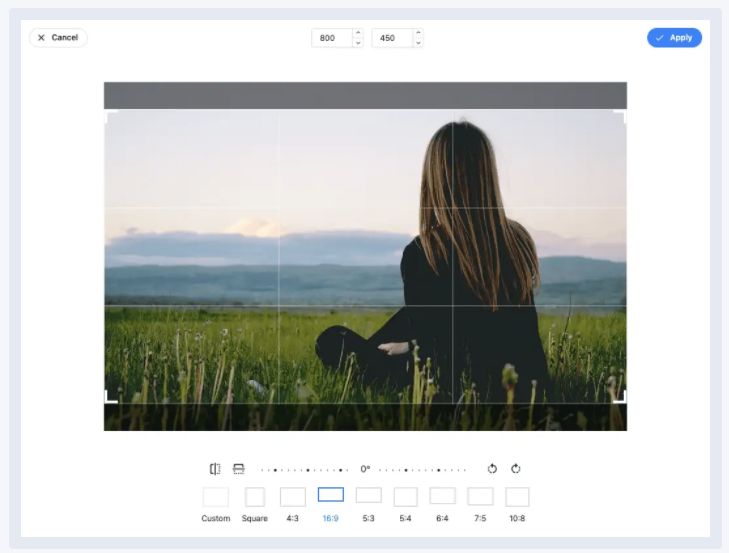
Task: Click the height input showing 450
Action: [x=392, y=38]
